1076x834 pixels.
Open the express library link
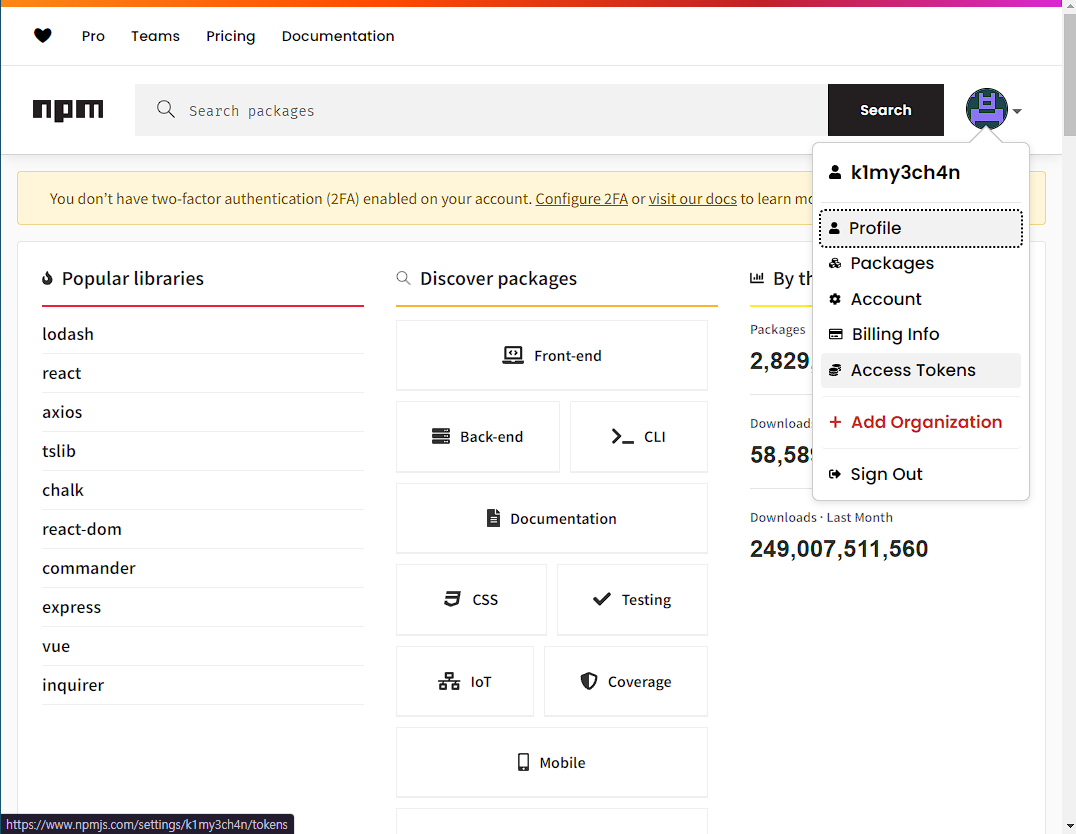(x=71, y=607)
